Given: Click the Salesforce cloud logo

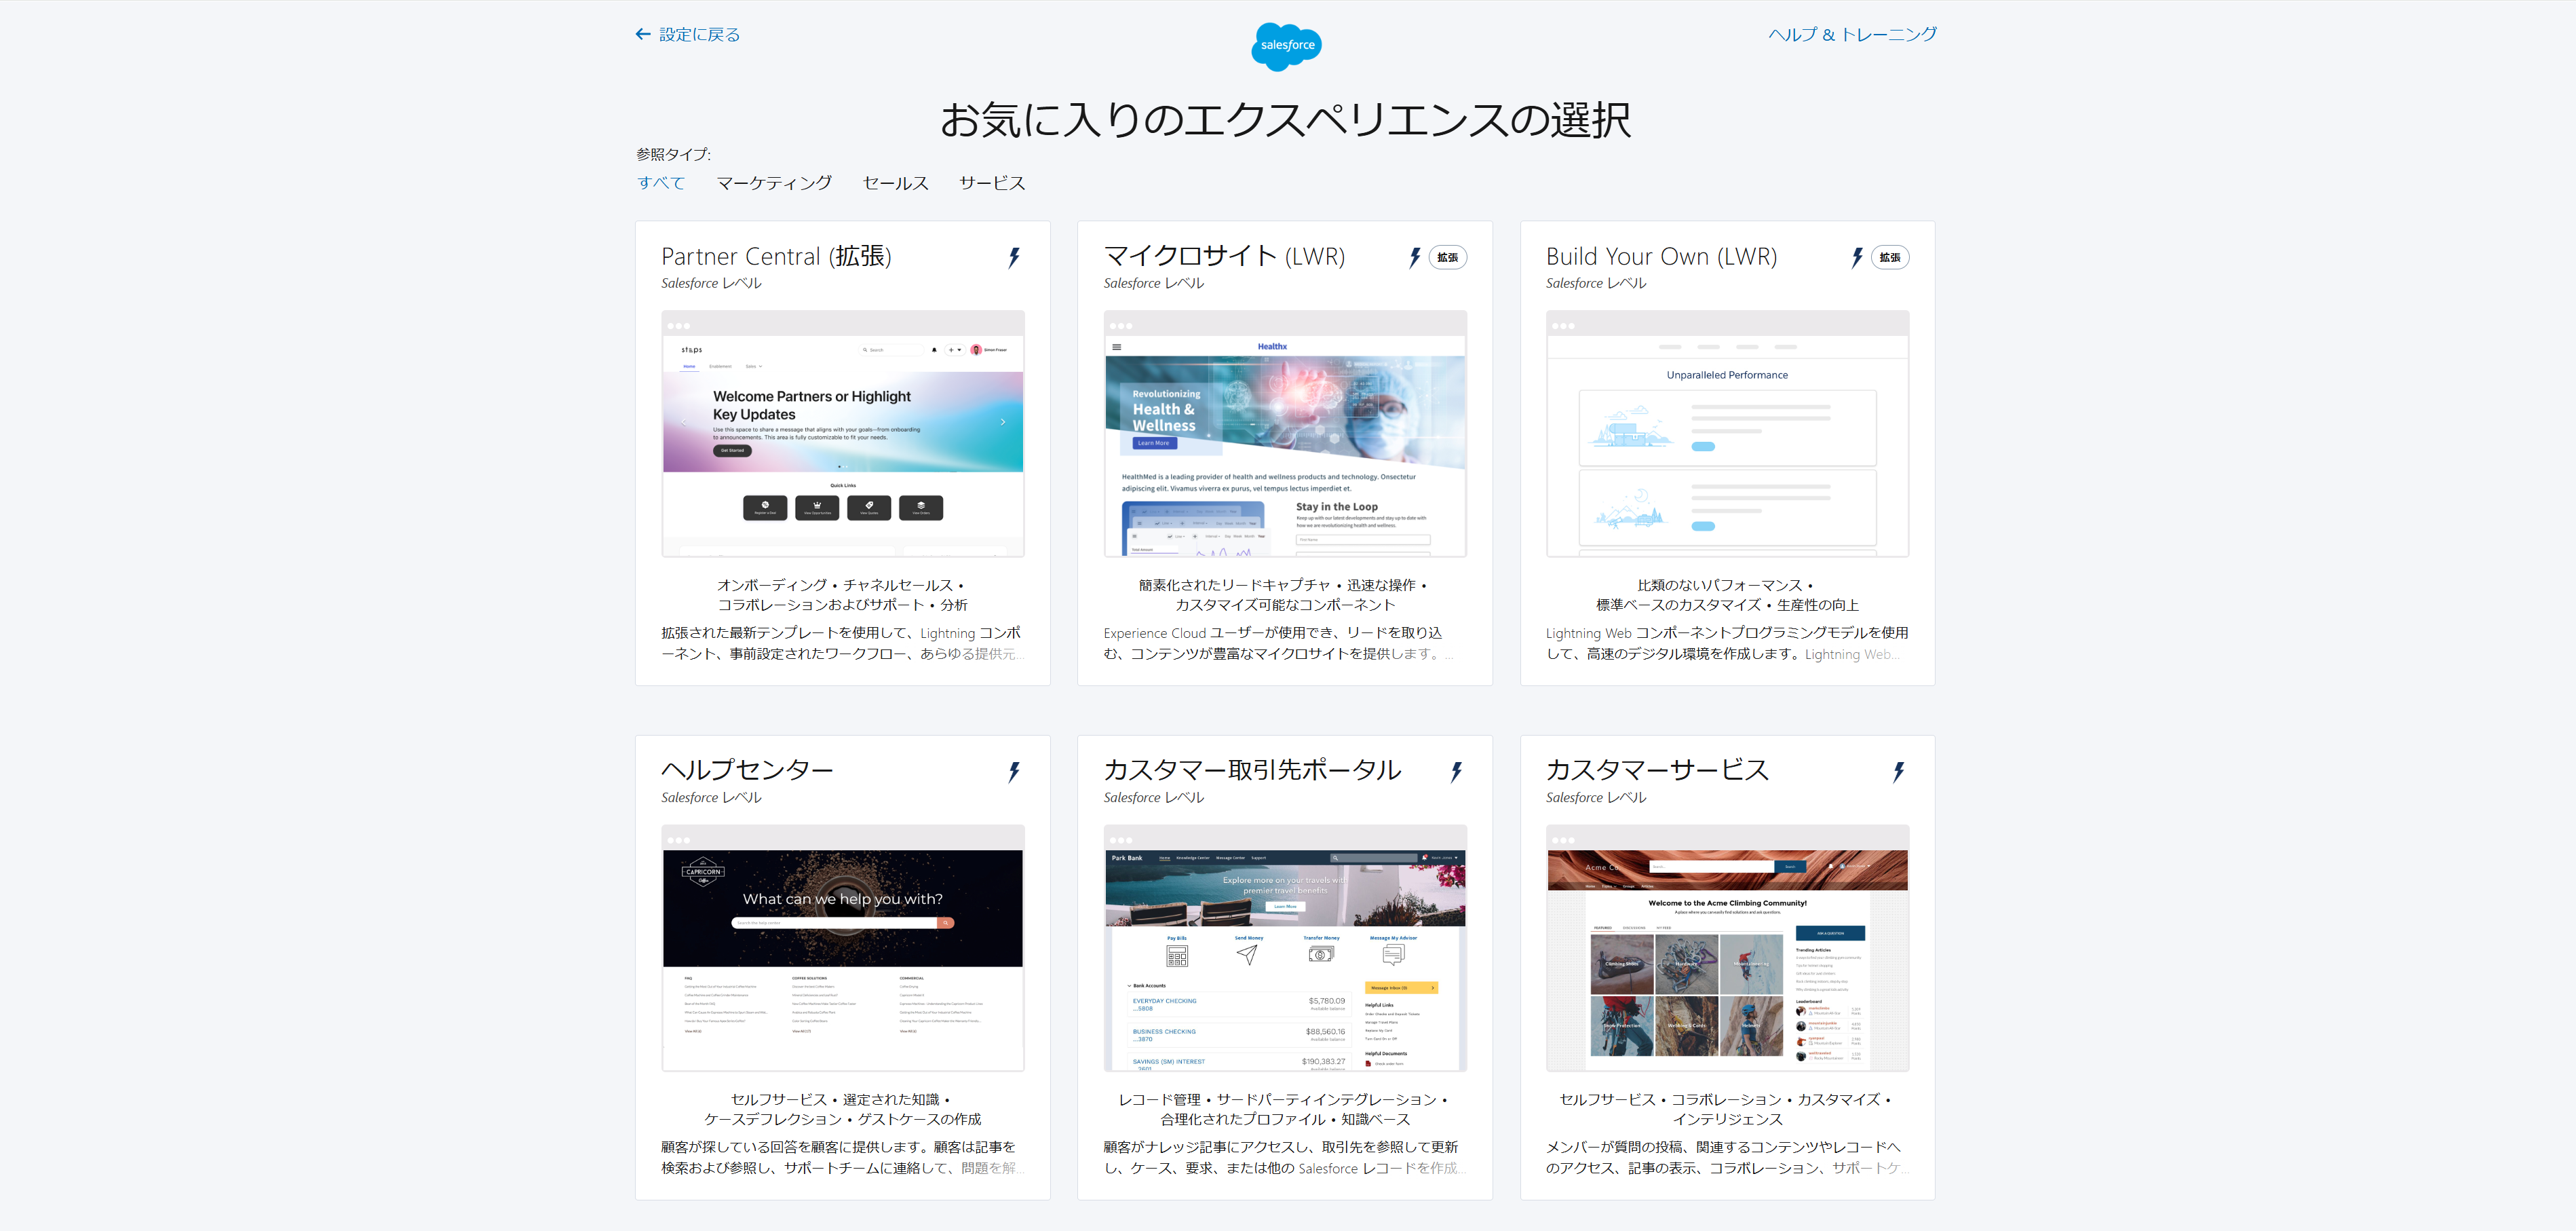Looking at the screenshot, I should [x=1286, y=46].
